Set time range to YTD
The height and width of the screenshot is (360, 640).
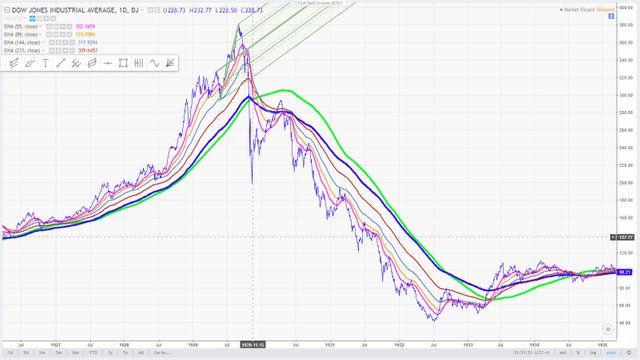93,353
